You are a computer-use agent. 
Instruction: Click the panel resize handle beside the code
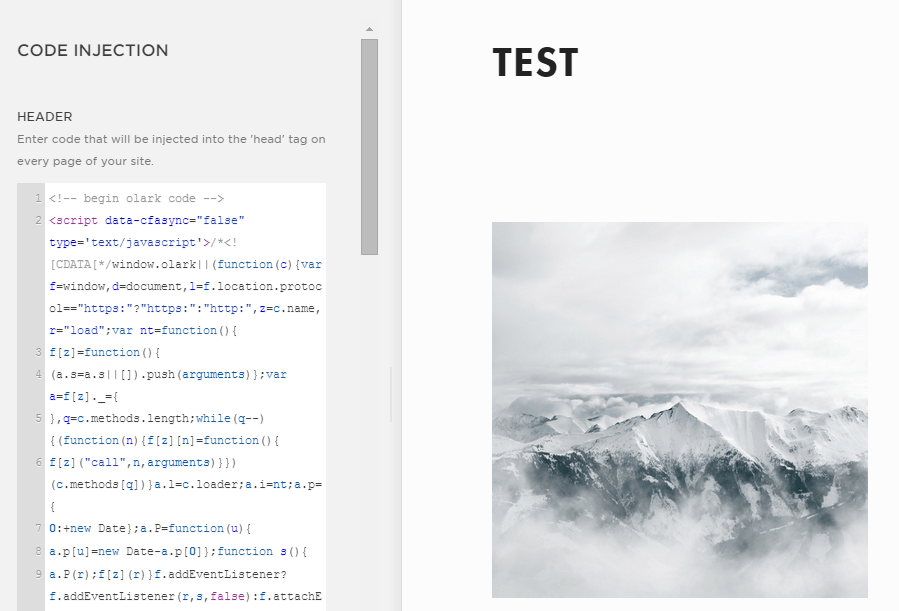tap(391, 379)
